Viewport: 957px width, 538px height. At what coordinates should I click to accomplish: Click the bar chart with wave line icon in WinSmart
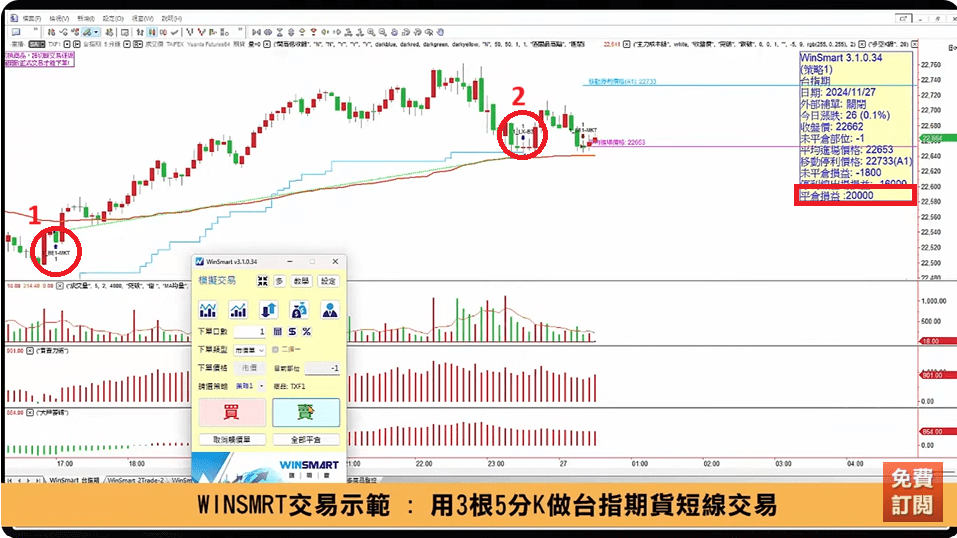208,310
